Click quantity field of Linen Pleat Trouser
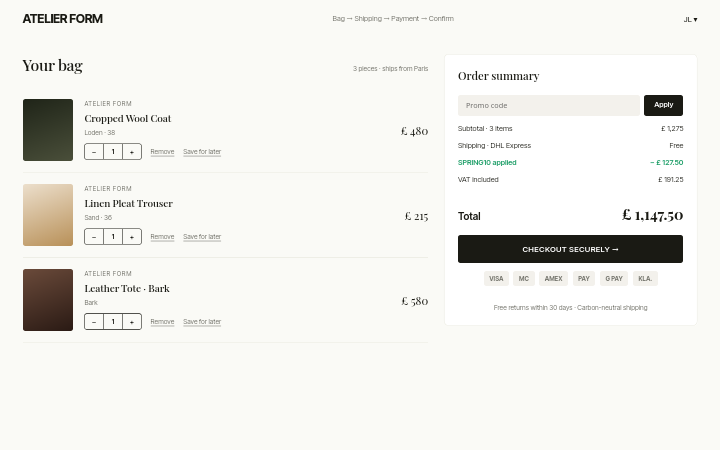 pos(113,237)
